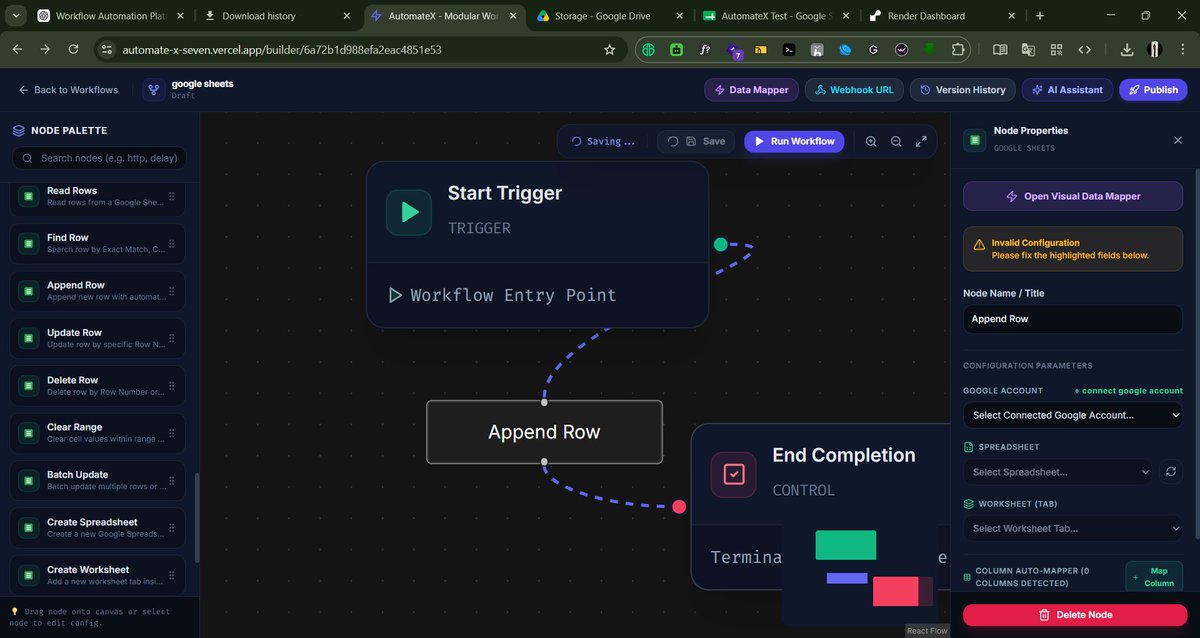
Task: Click the QR code icon in toolbar
Action: pos(1056,49)
